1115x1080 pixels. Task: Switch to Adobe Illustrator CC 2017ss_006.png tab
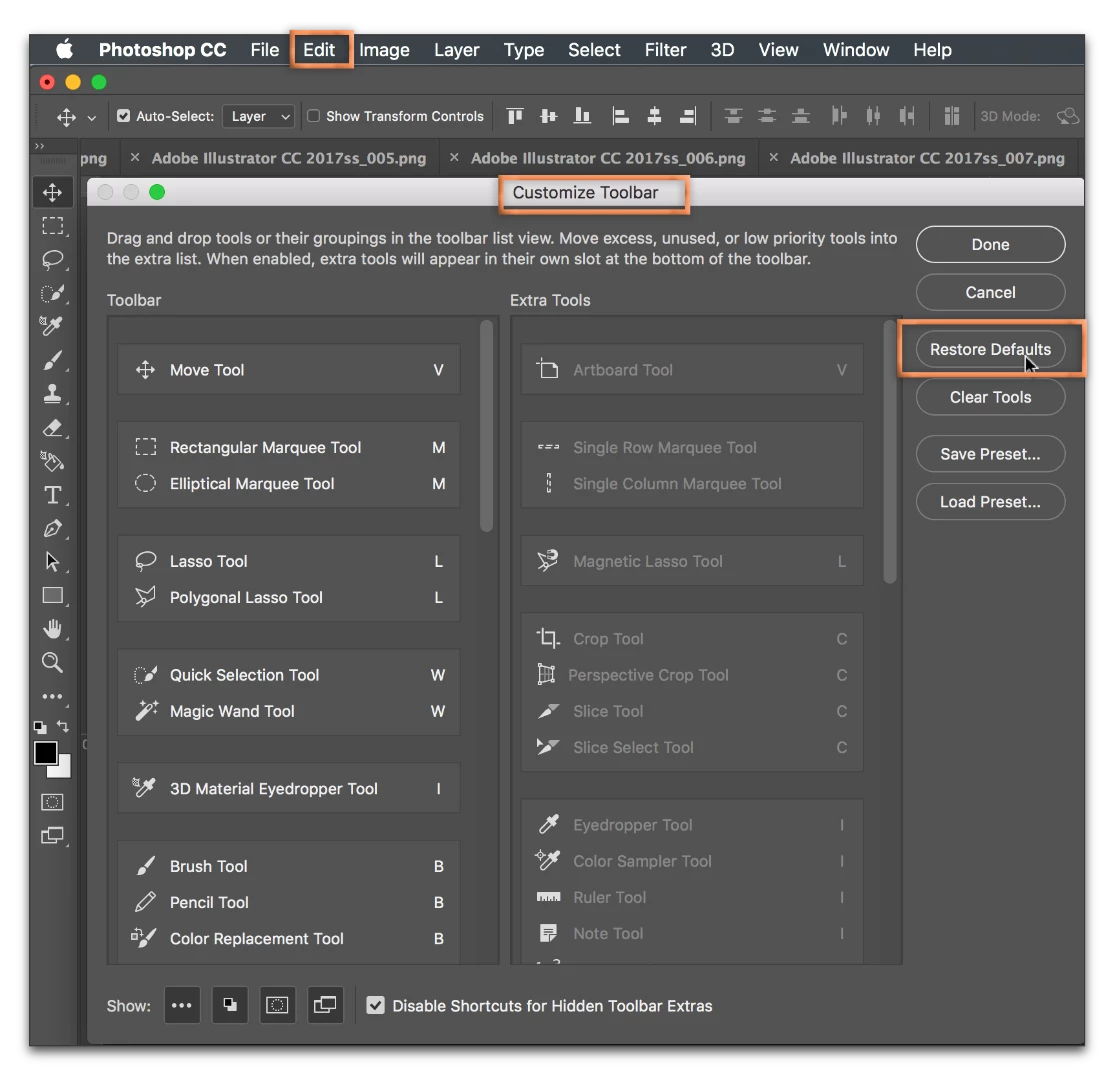point(608,158)
